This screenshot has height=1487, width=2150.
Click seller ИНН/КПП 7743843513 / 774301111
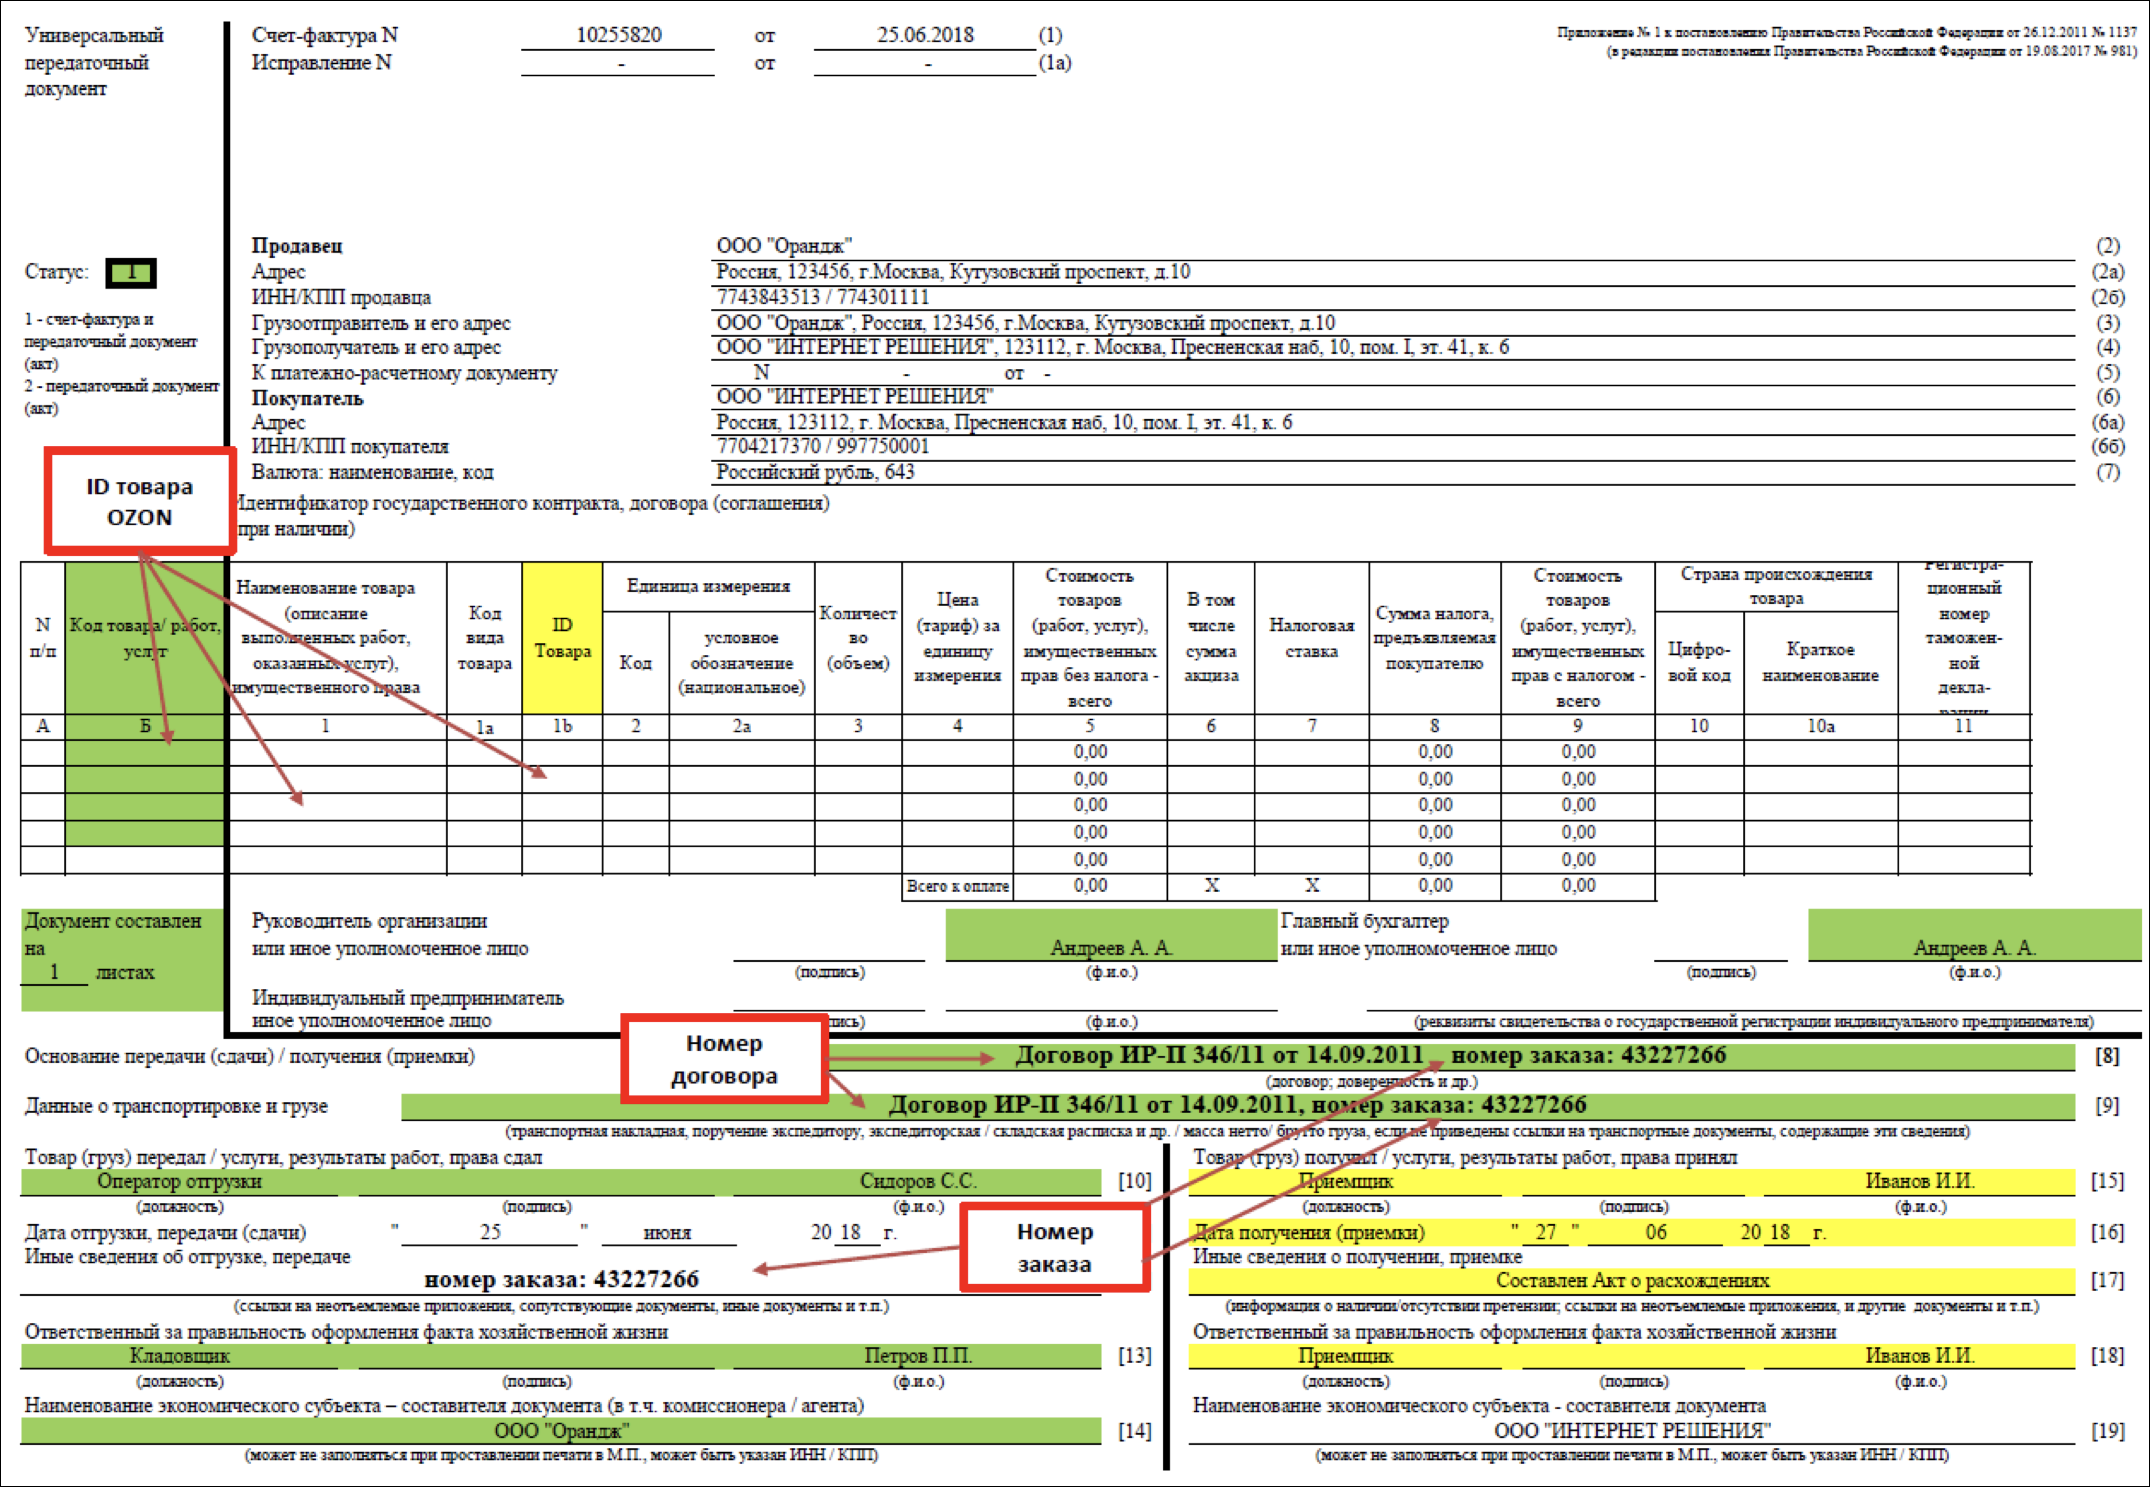[x=822, y=297]
